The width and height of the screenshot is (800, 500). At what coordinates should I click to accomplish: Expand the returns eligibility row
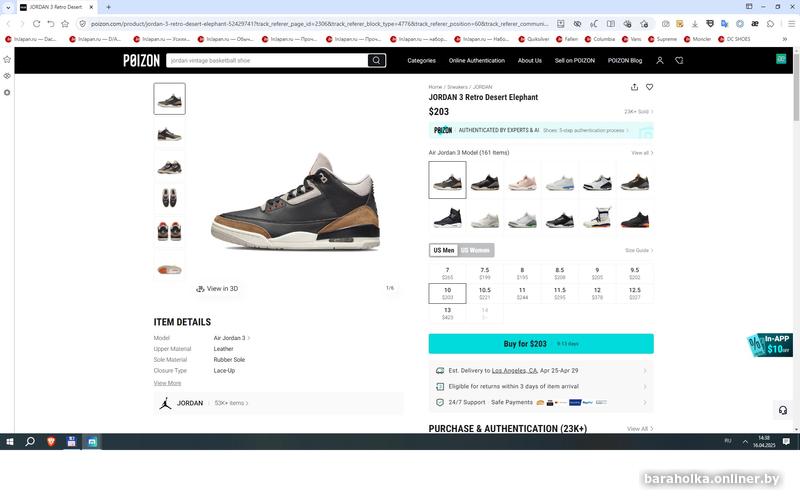coord(541,387)
